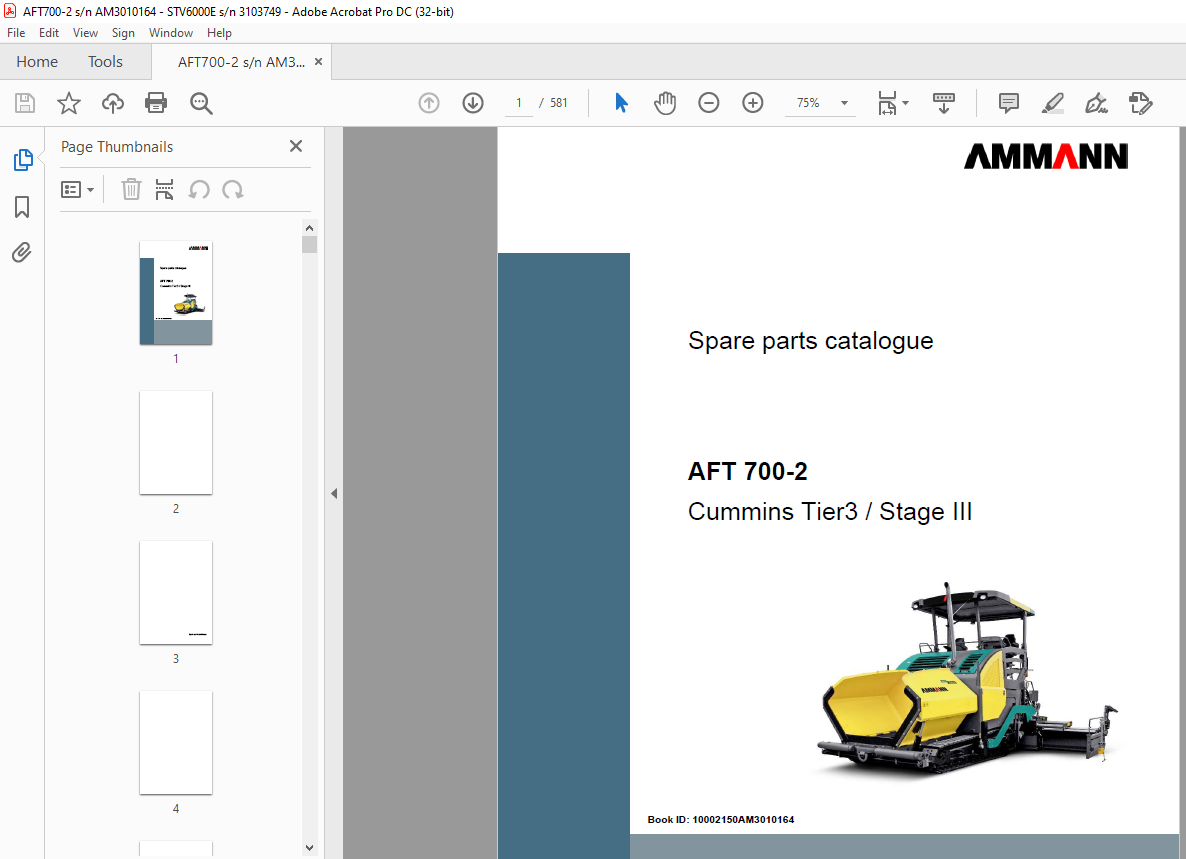Click the Book ID 10002150AM3010164 text

(x=721, y=820)
